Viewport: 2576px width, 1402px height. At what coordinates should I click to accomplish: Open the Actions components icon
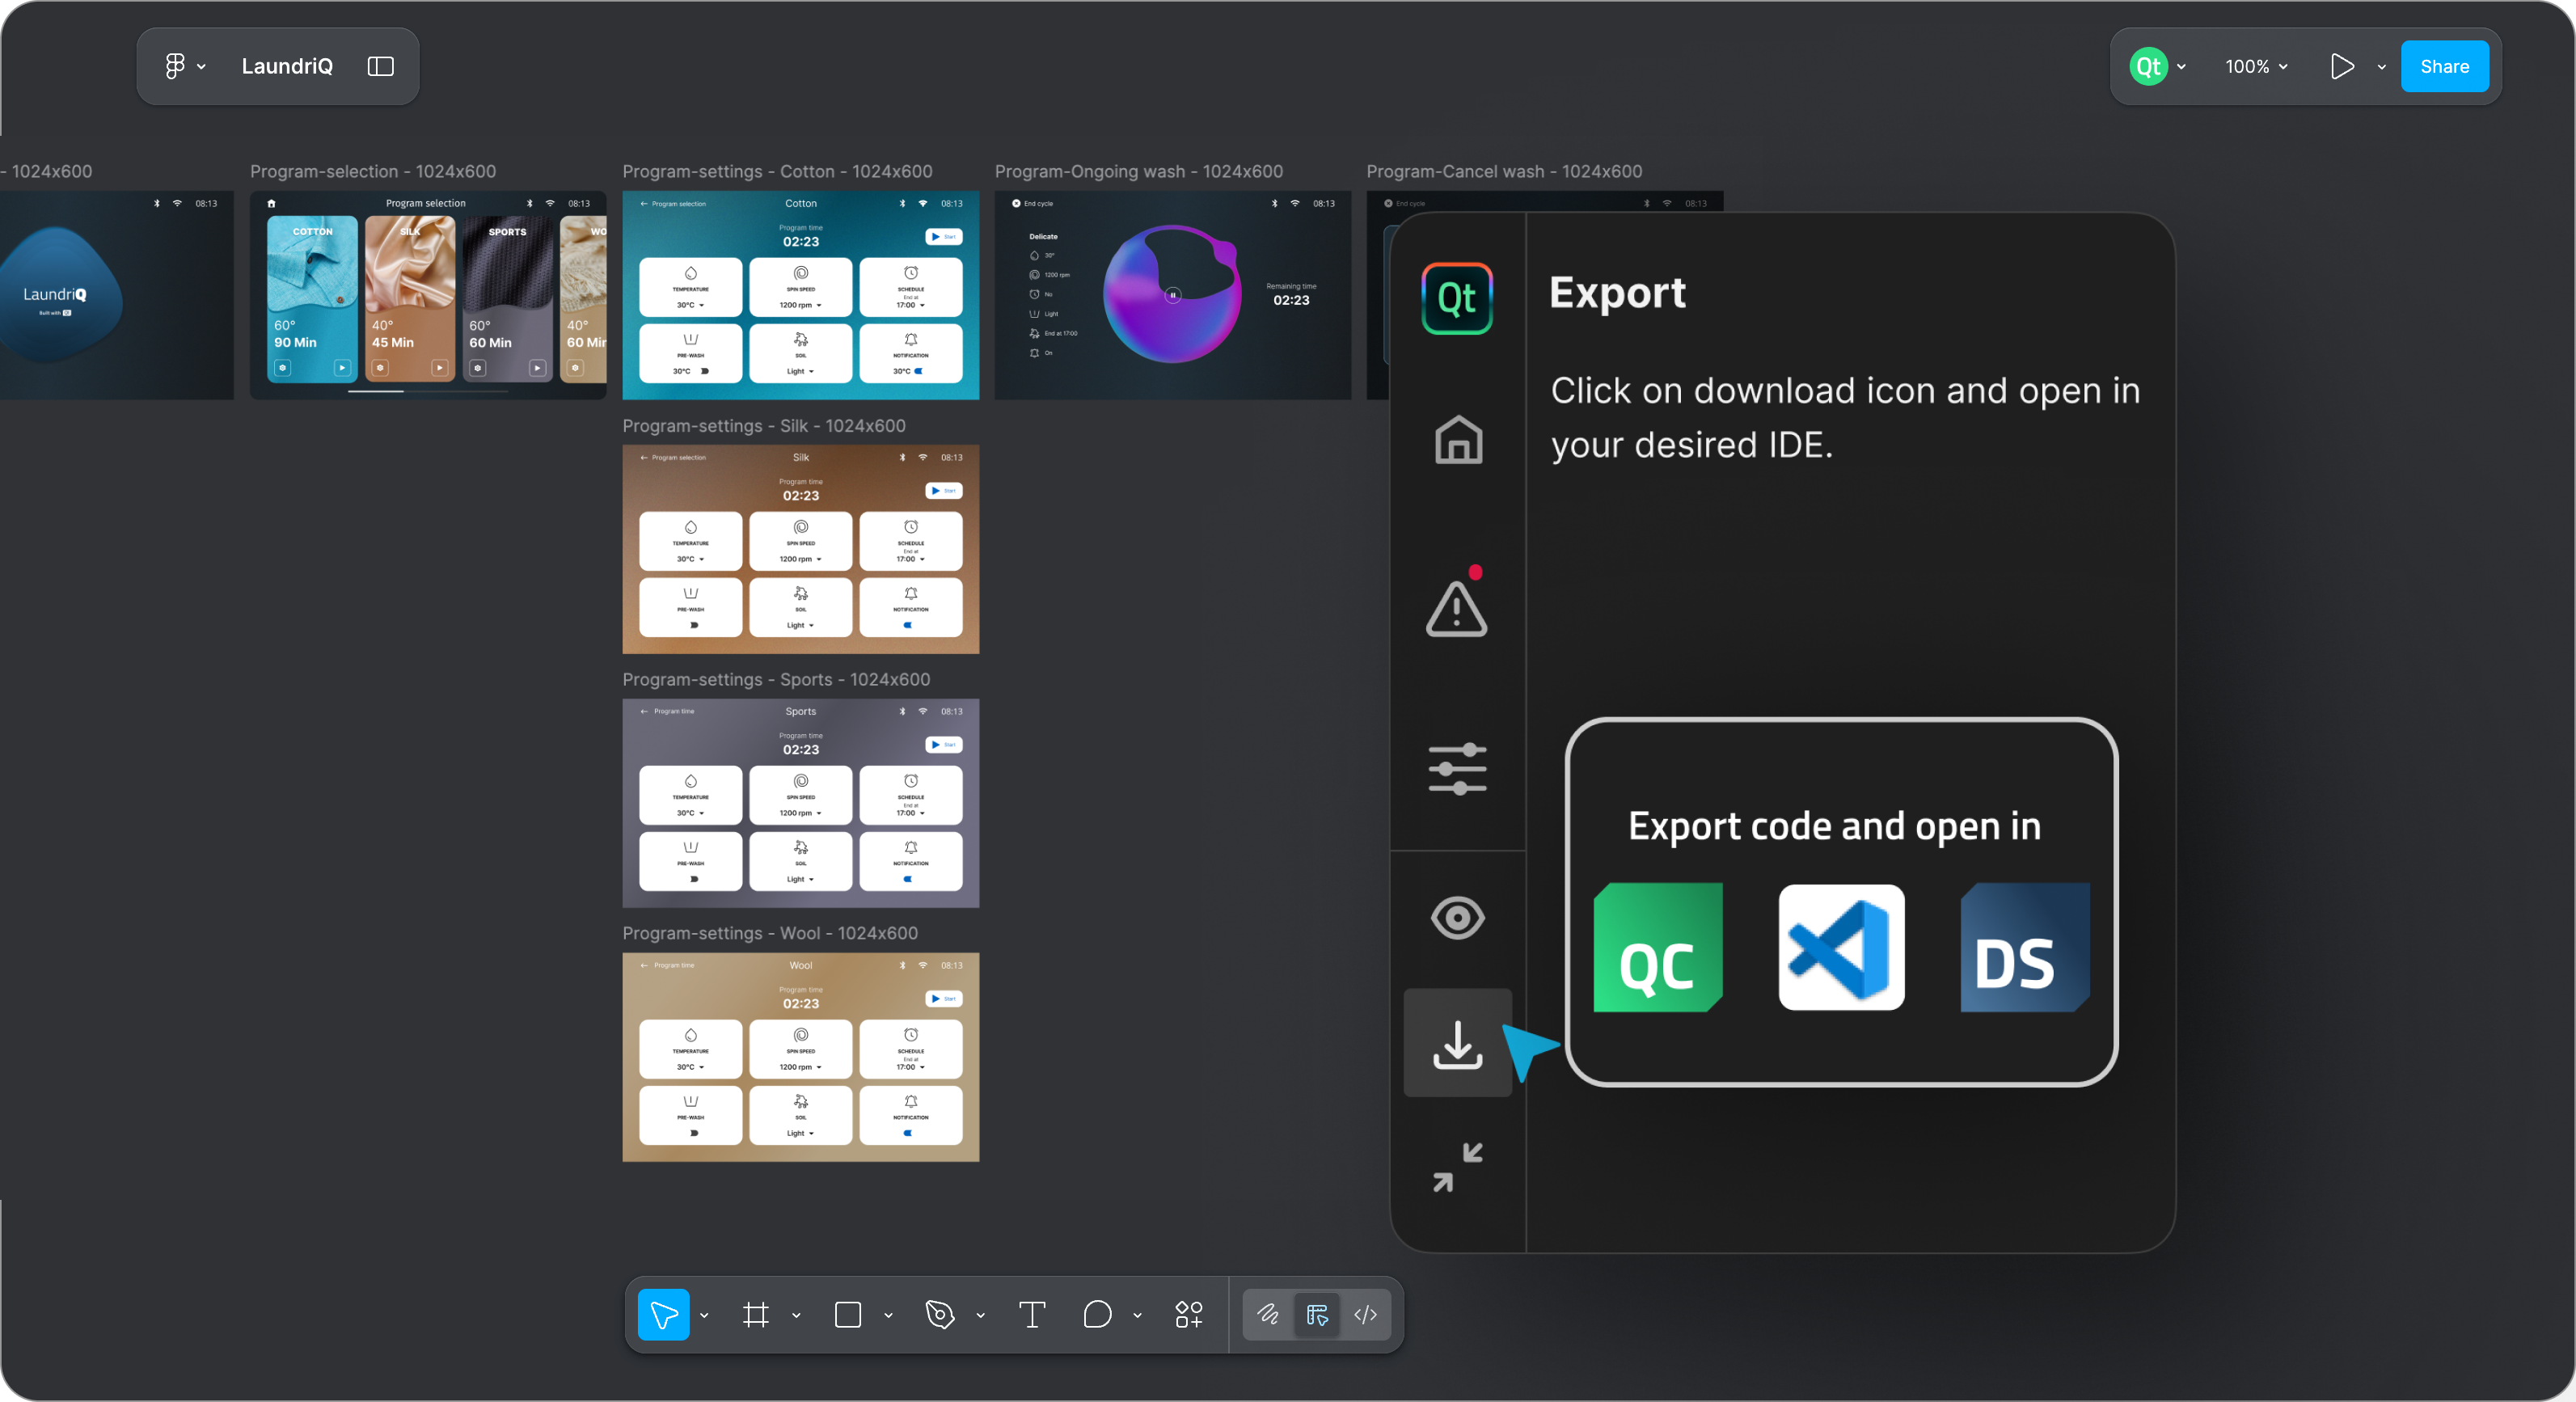(1189, 1314)
